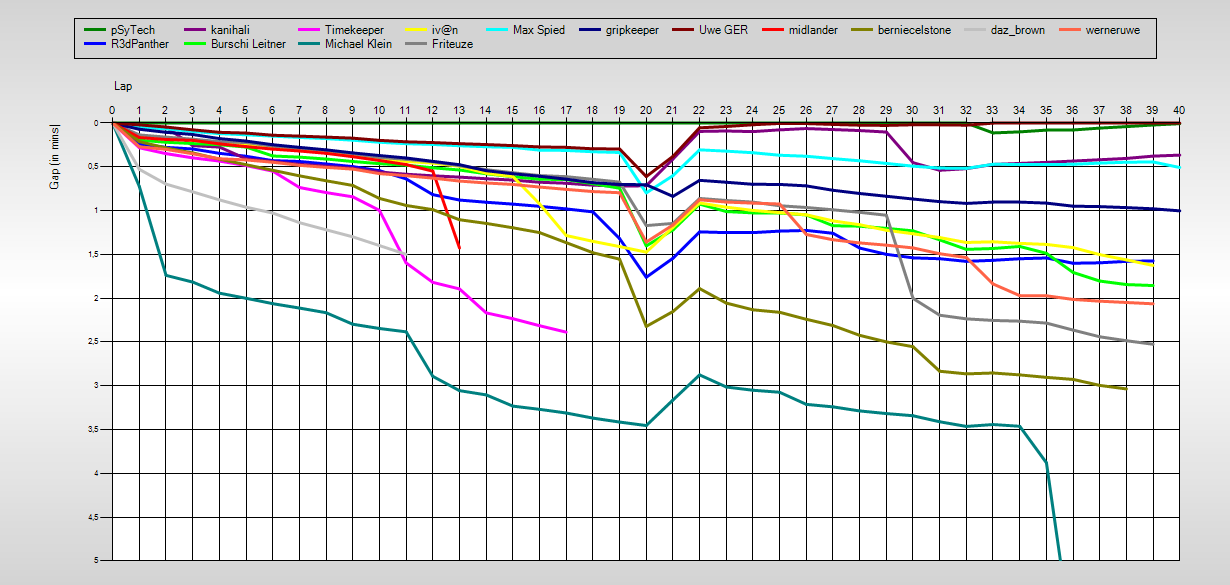Click lap number 22 on the lap axis

point(699,111)
